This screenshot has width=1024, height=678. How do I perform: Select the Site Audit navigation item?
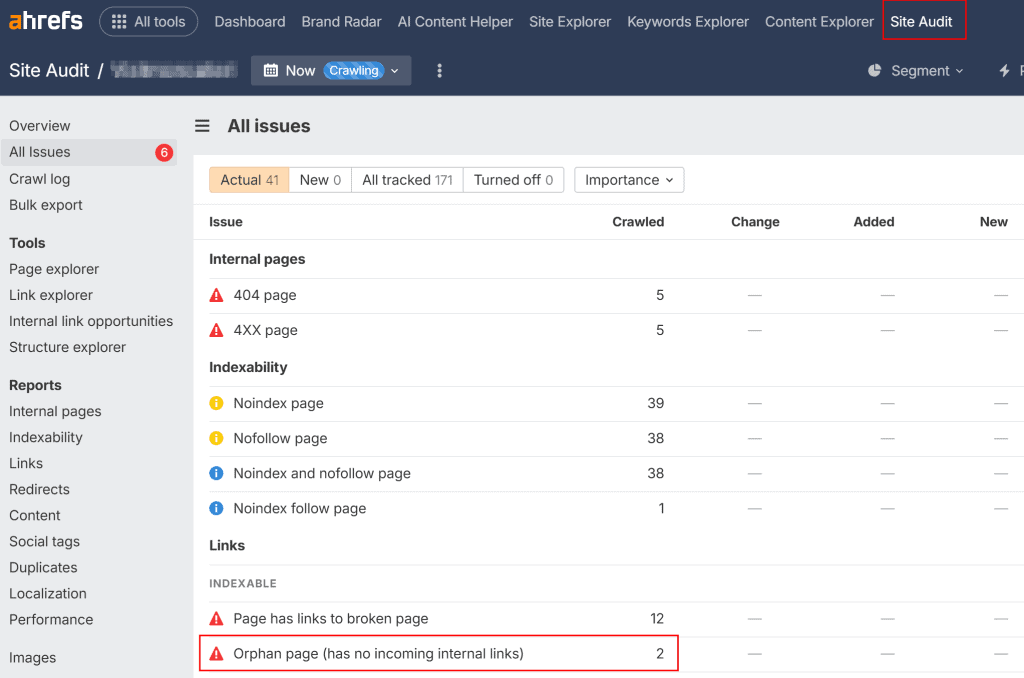click(x=921, y=22)
